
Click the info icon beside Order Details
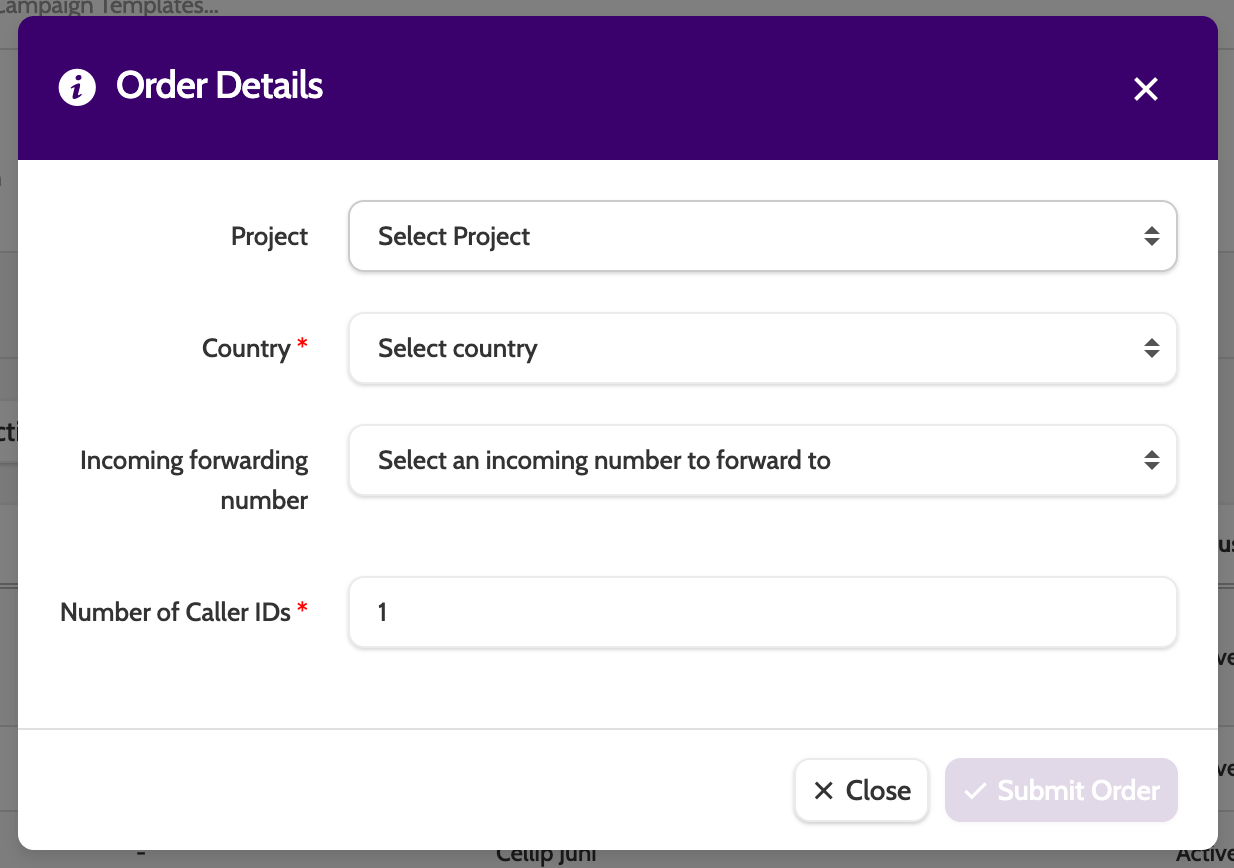(x=77, y=88)
